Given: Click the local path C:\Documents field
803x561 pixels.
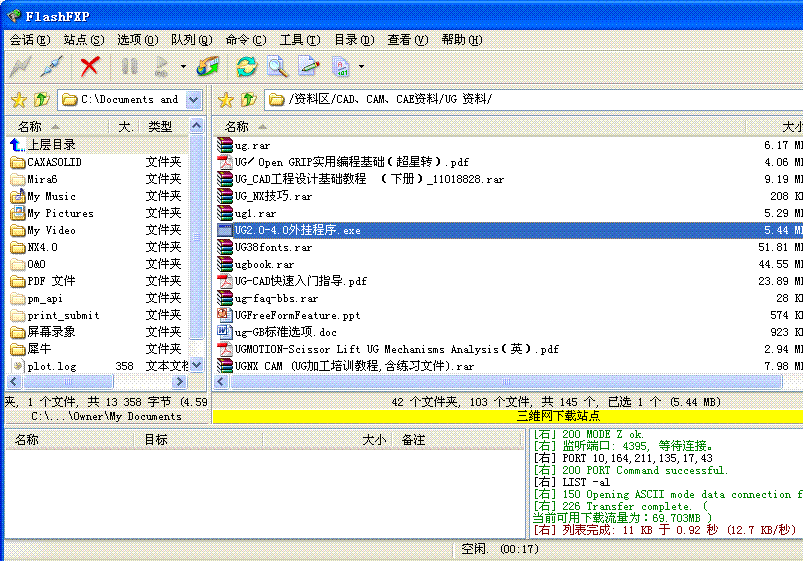Looking at the screenshot, I should [x=122, y=99].
